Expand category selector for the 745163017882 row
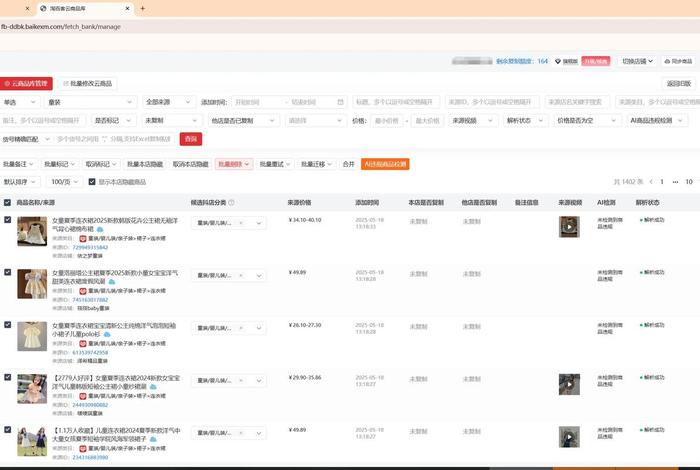This screenshot has height=470, width=700. pyautogui.click(x=259, y=275)
